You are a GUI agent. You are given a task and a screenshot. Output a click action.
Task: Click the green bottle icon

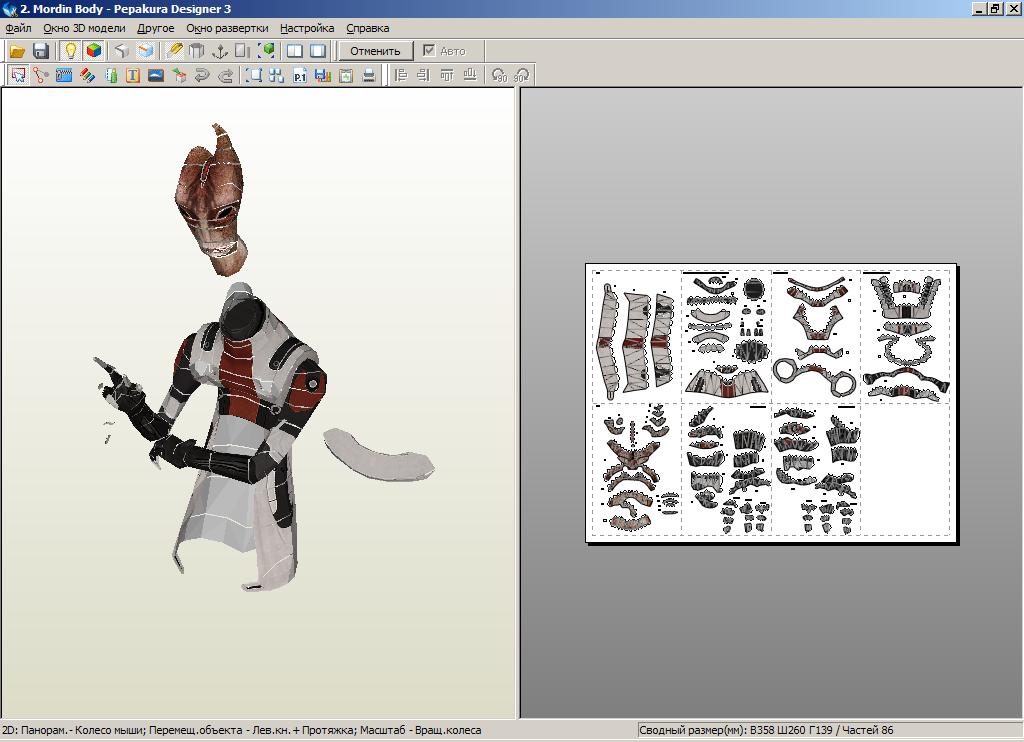110,76
